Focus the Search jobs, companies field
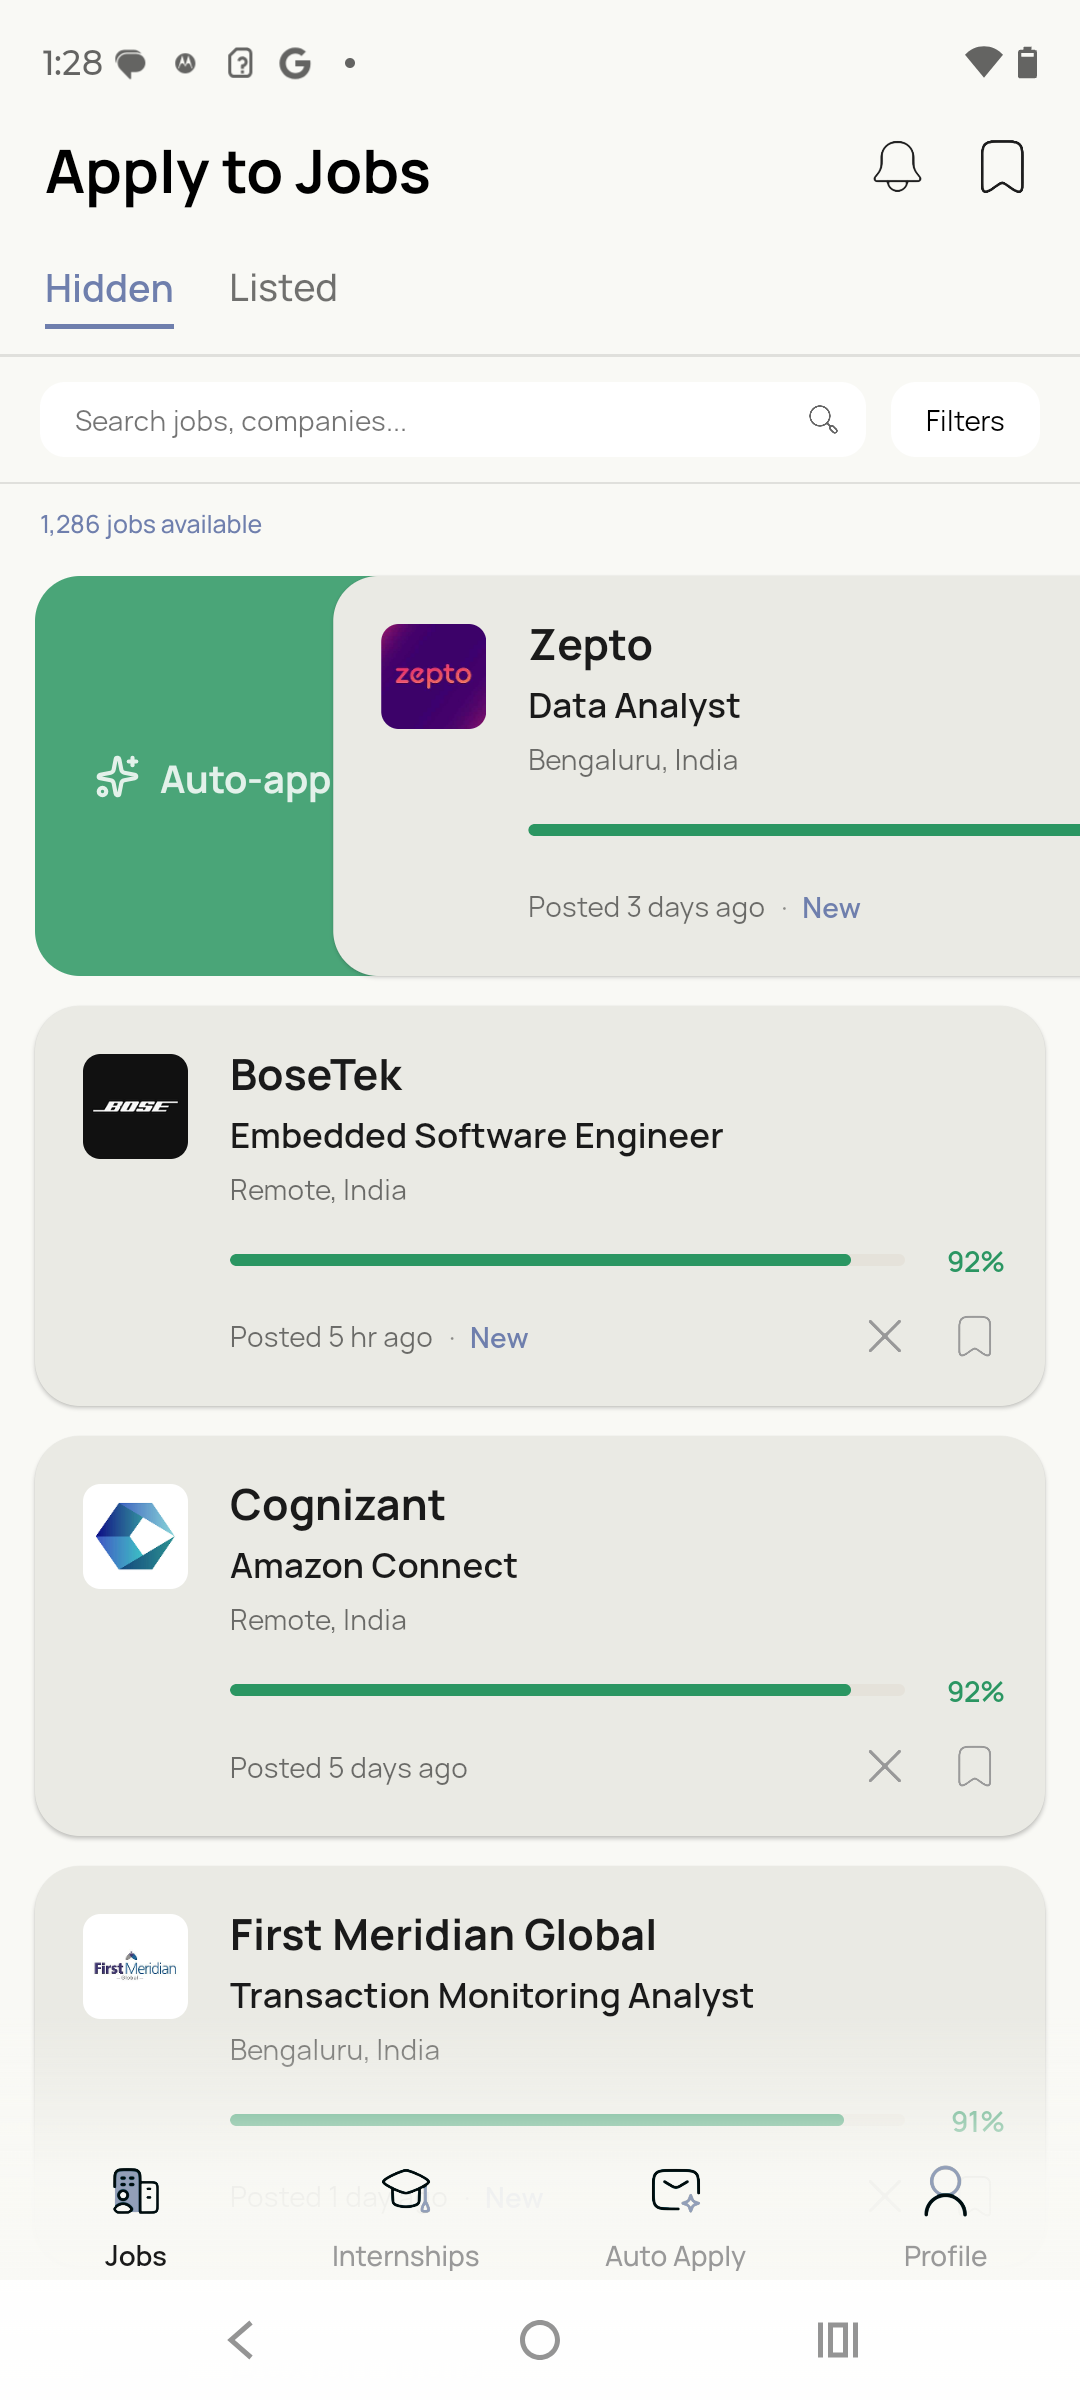The height and width of the screenshot is (2400, 1080). point(452,420)
